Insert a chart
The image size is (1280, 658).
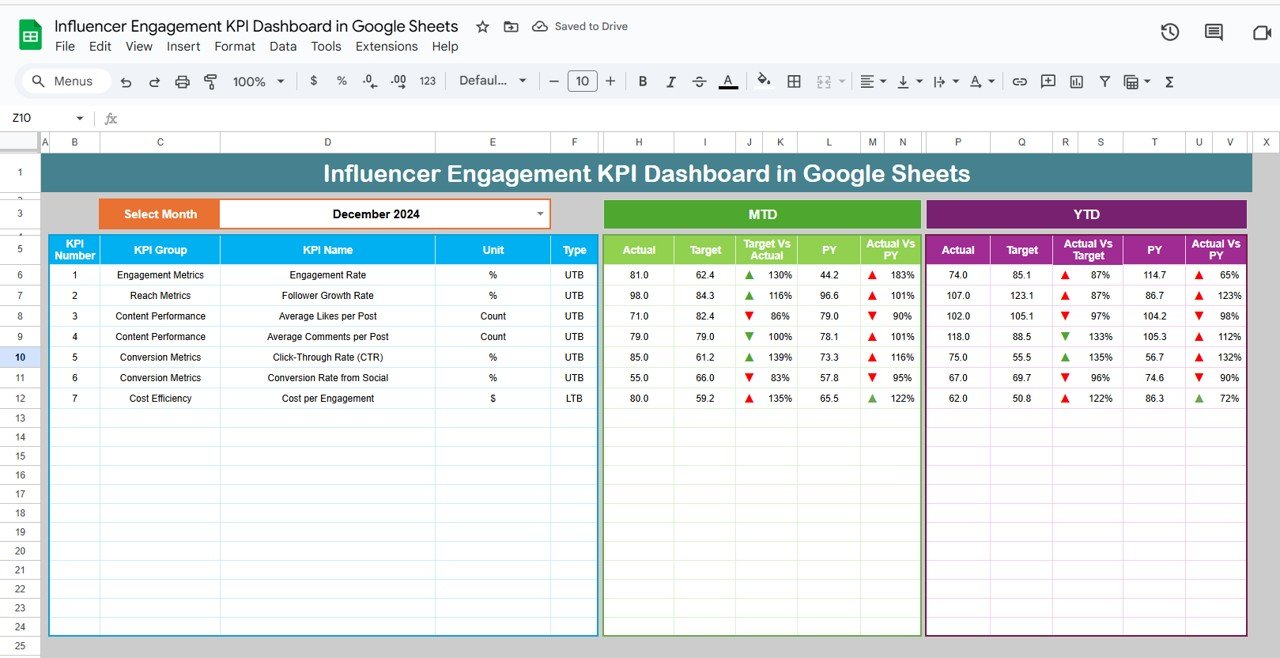click(x=1076, y=81)
